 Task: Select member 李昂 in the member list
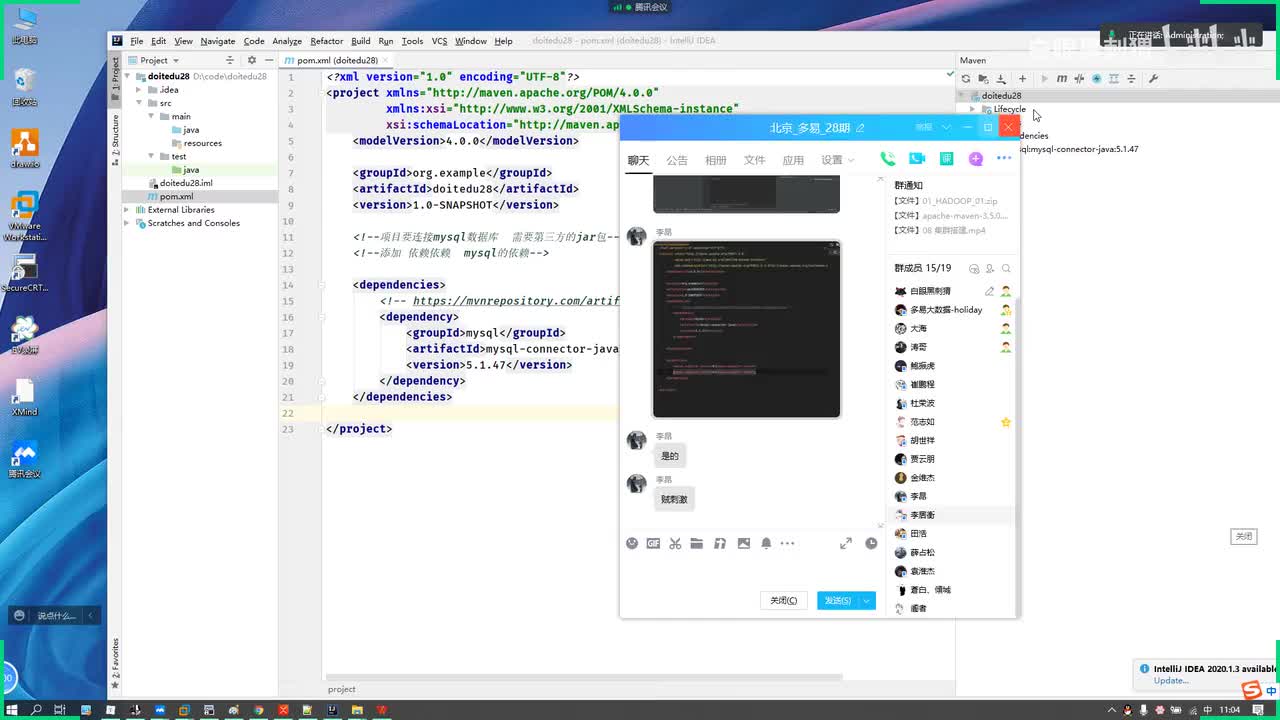click(x=918, y=496)
